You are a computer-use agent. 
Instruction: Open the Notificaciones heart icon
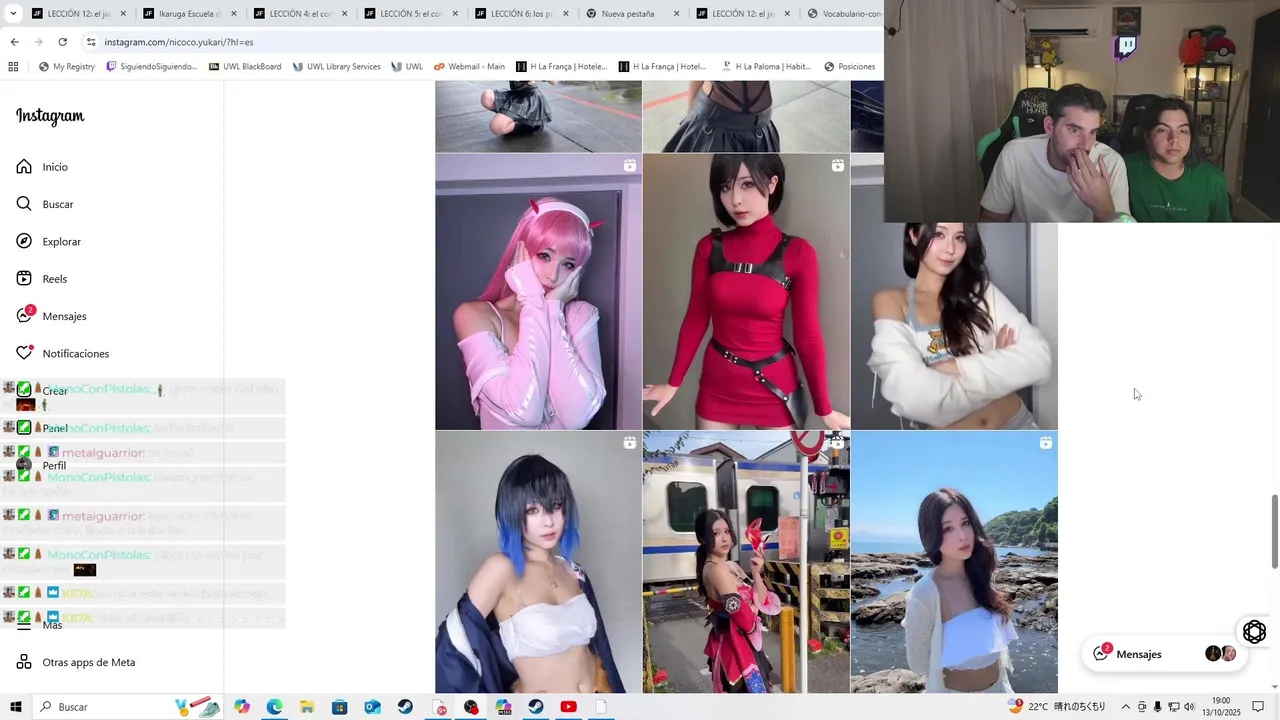[24, 353]
